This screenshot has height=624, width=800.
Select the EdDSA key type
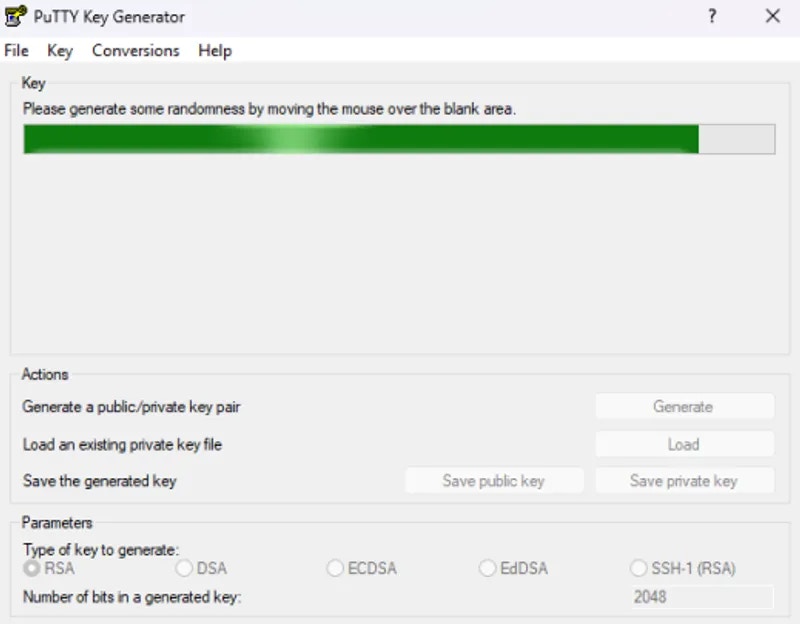coord(487,567)
